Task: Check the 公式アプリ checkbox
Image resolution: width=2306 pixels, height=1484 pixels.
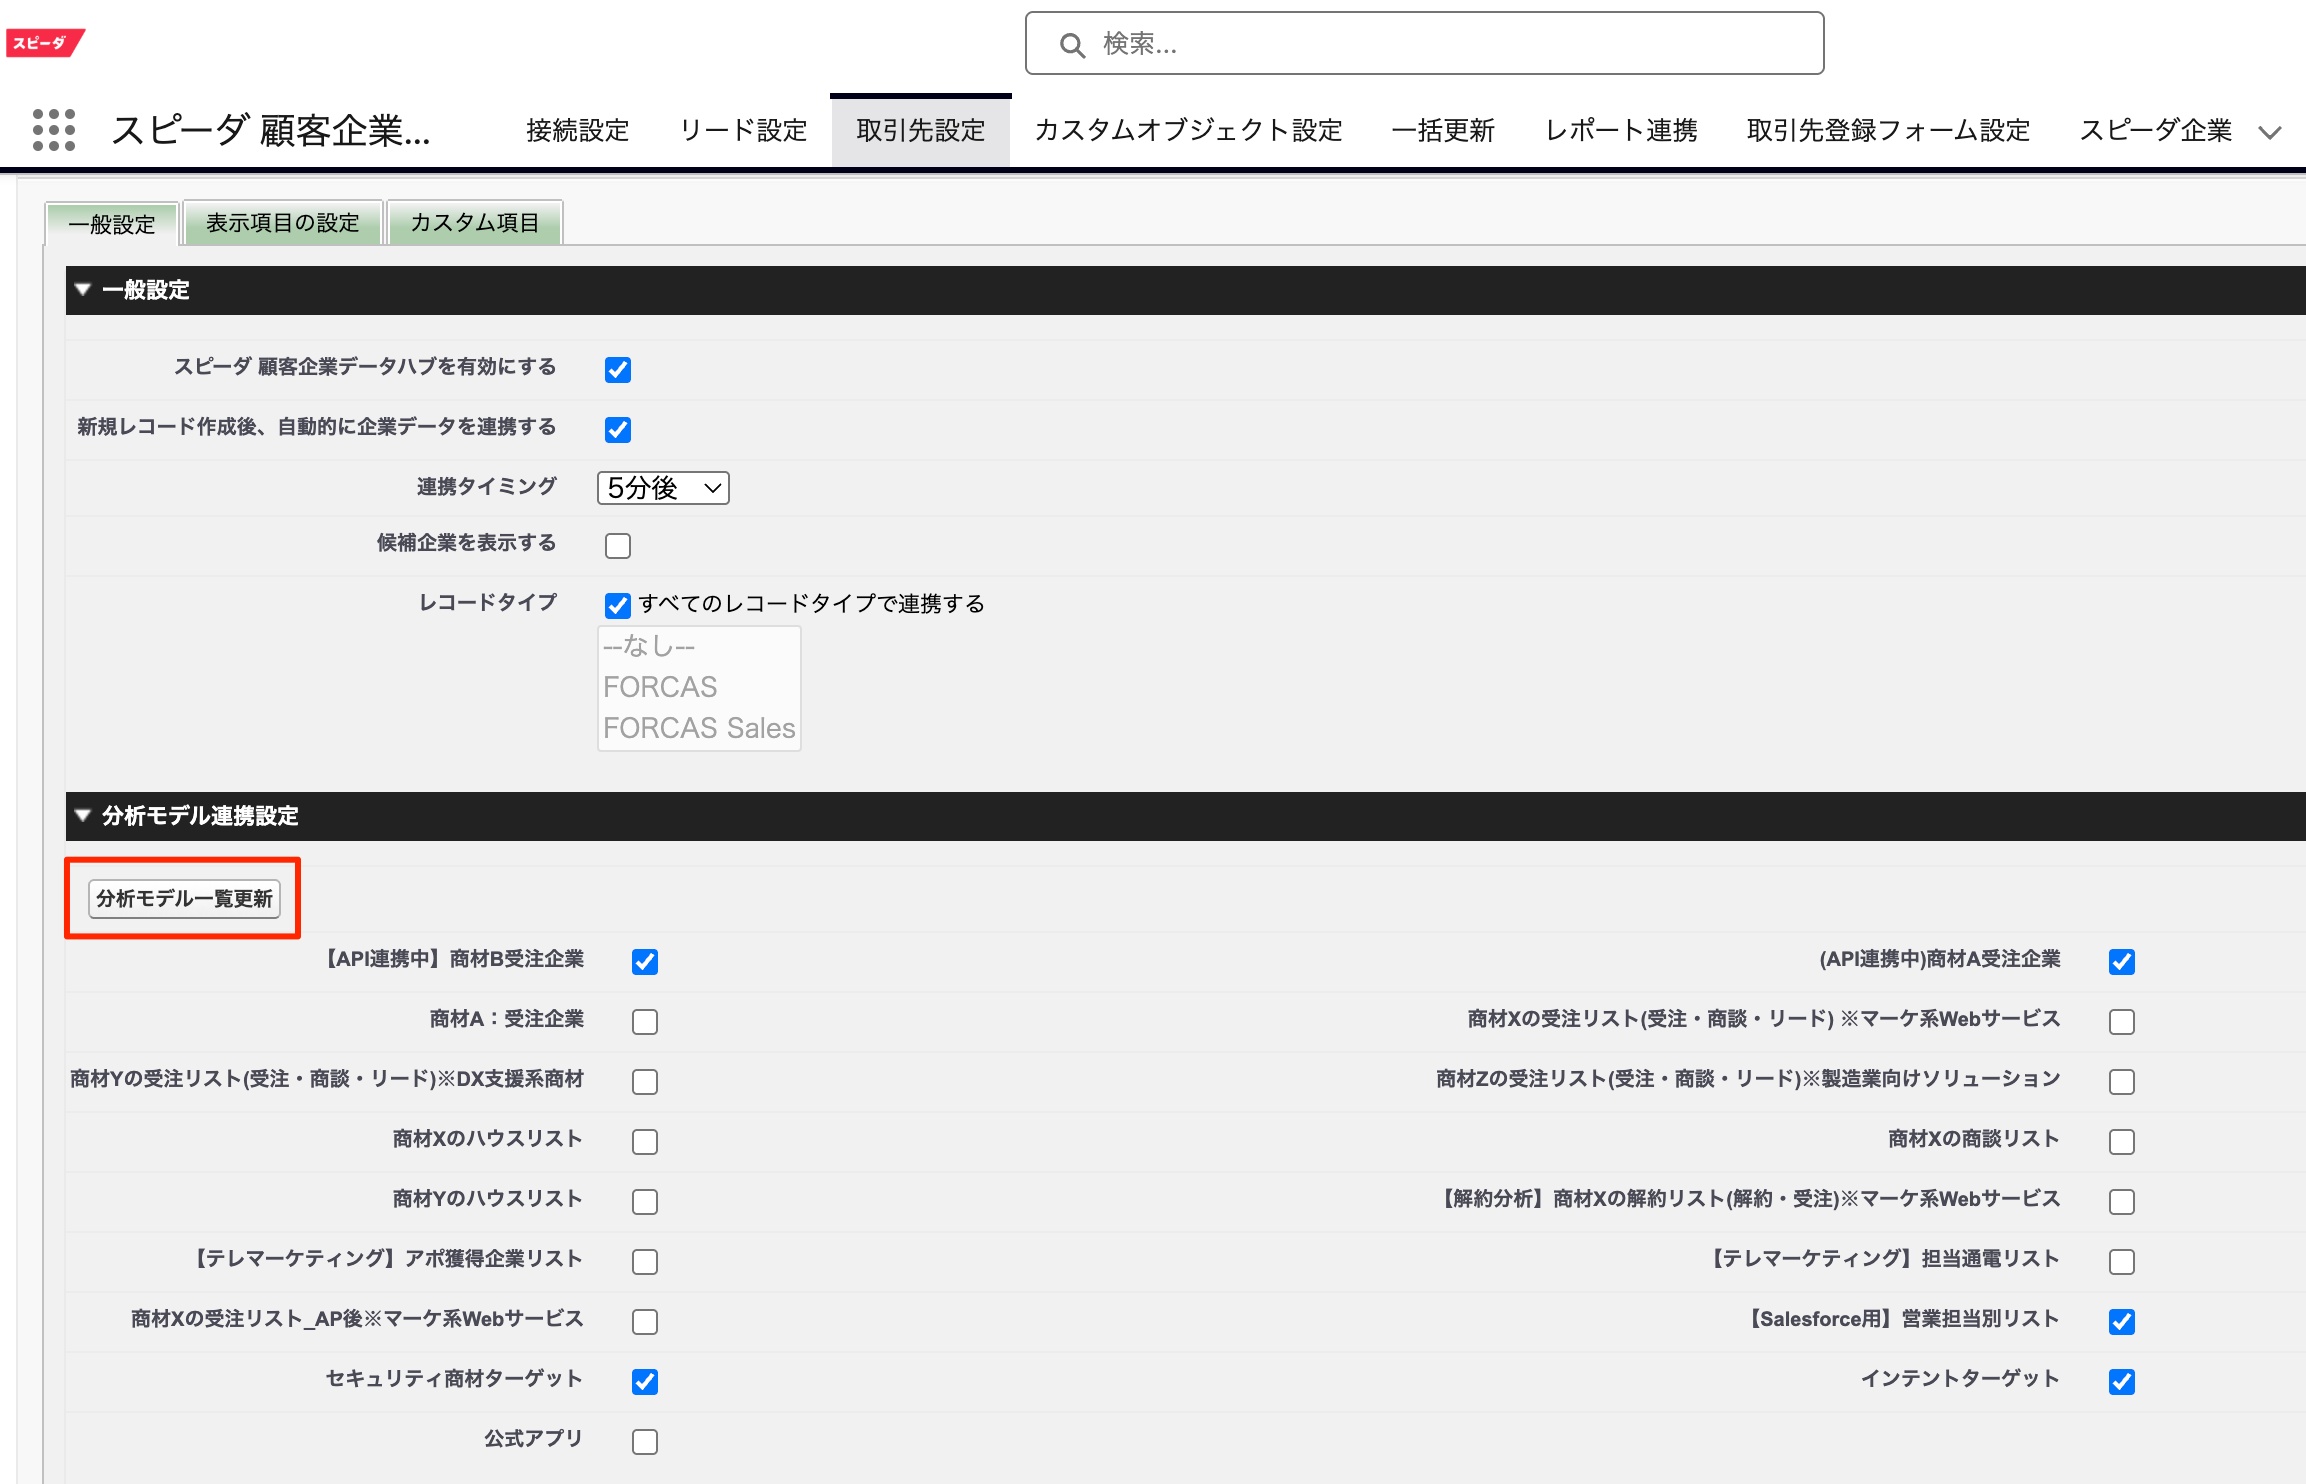Action: click(645, 1441)
